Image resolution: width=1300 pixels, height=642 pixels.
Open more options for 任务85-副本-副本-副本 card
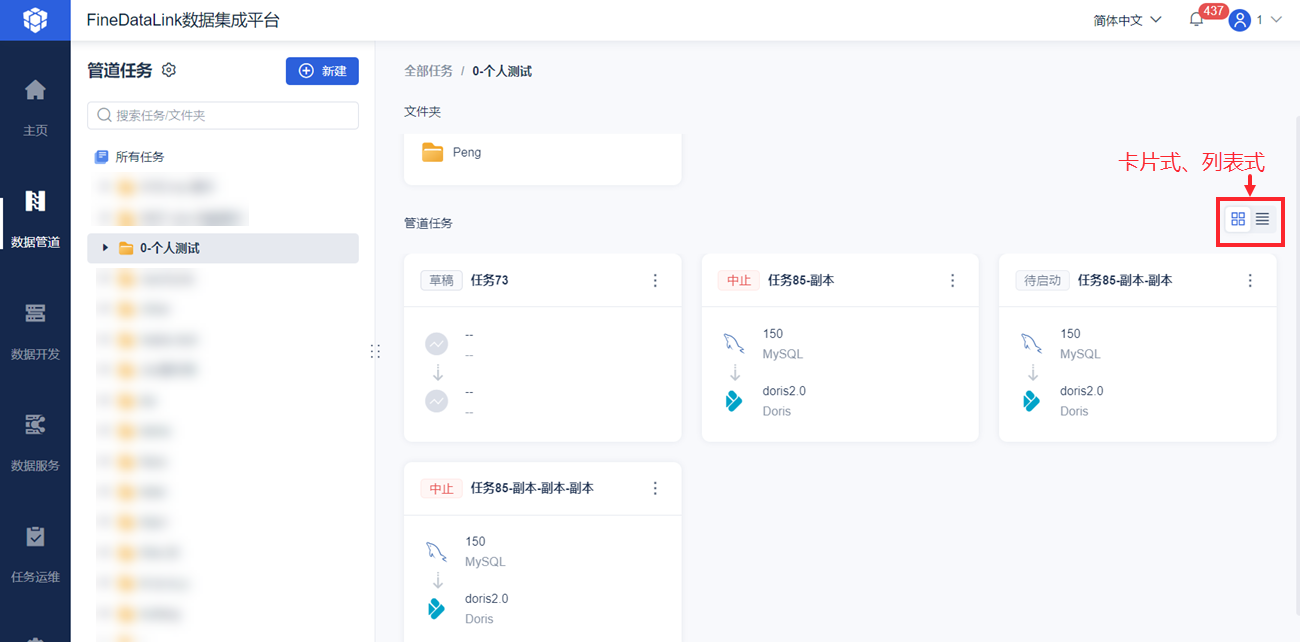(x=655, y=489)
